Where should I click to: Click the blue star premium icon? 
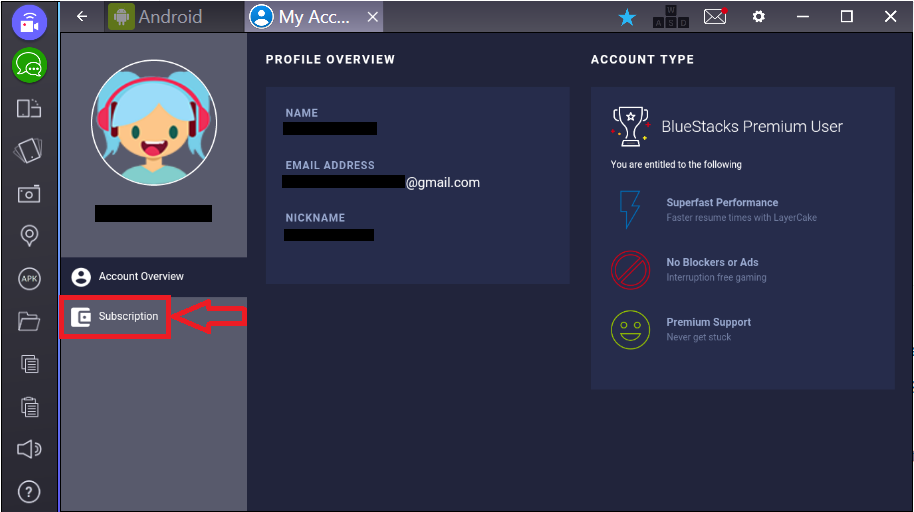[x=627, y=17]
